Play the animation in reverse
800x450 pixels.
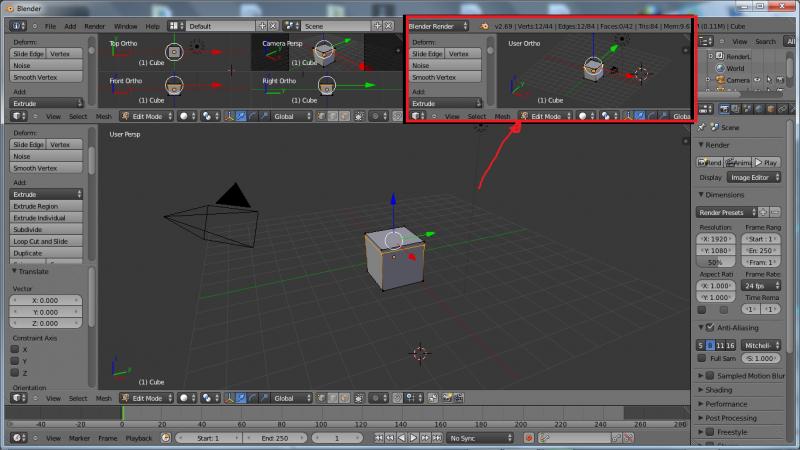coord(402,438)
